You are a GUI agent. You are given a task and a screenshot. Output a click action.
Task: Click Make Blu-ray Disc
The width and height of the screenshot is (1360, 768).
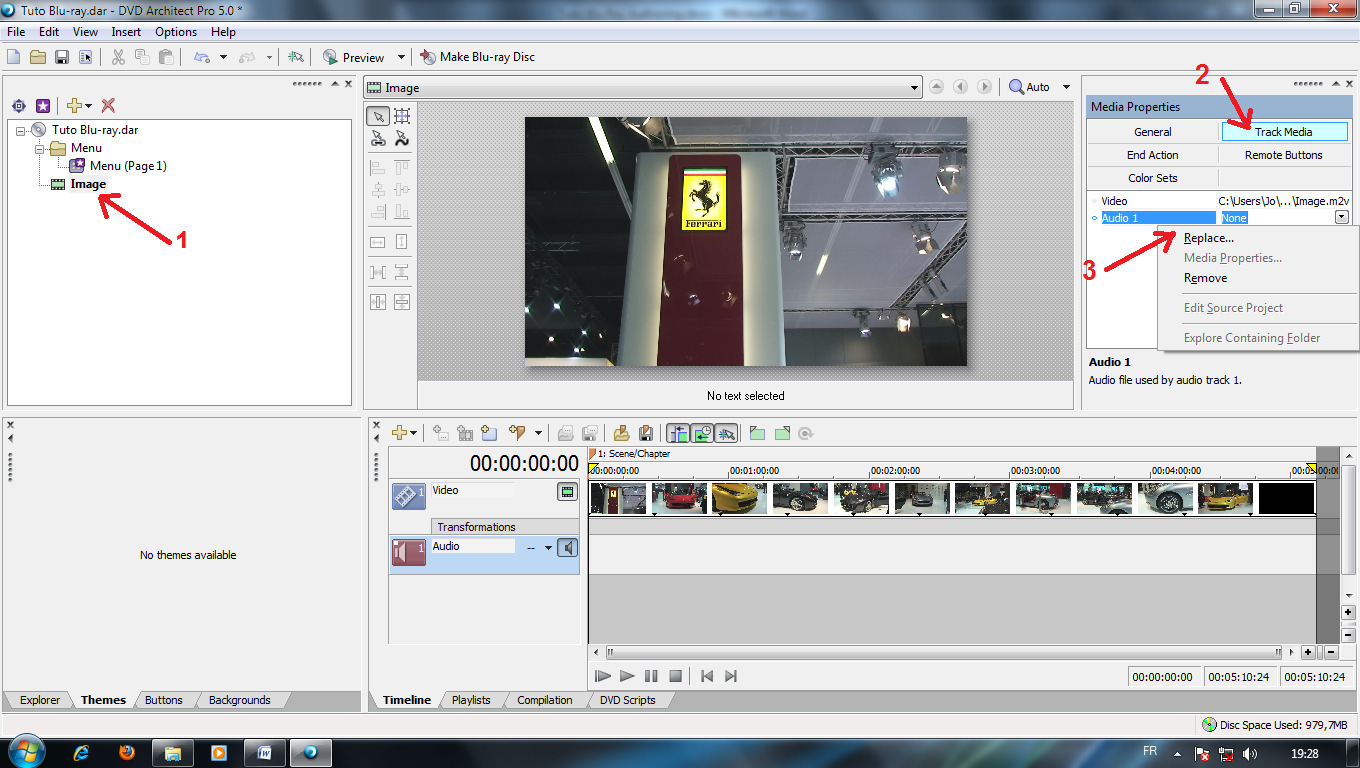[478, 57]
